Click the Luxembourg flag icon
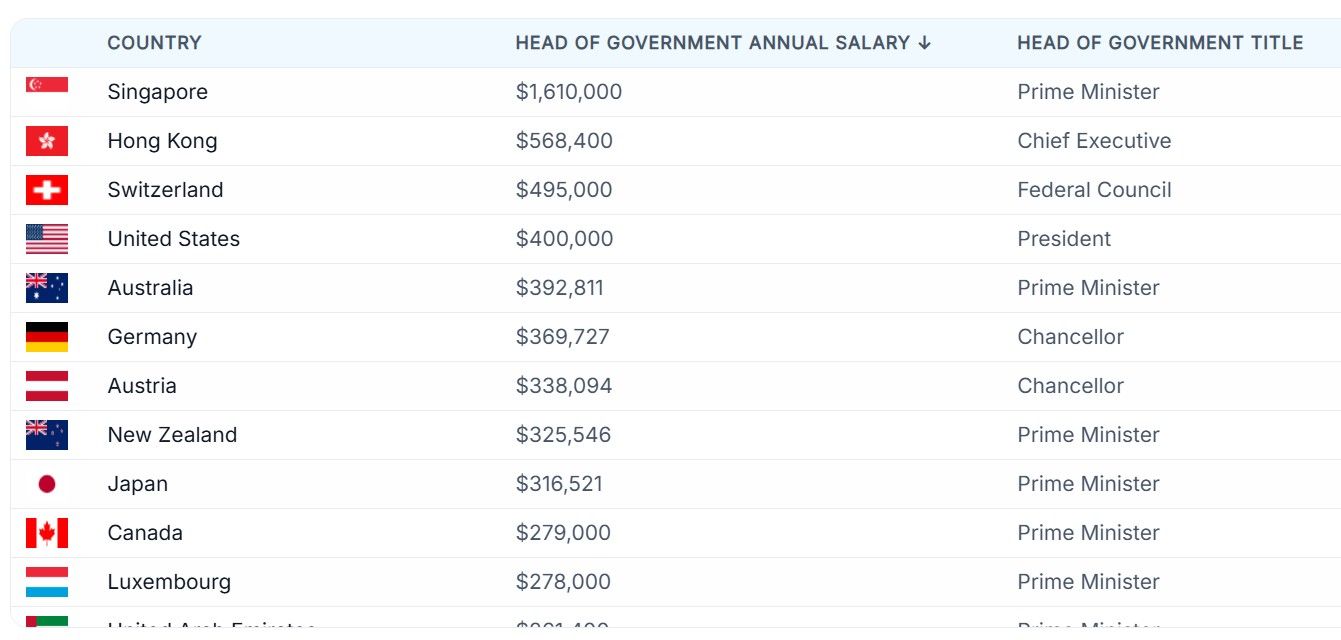This screenshot has width=1341, height=640. (47, 582)
